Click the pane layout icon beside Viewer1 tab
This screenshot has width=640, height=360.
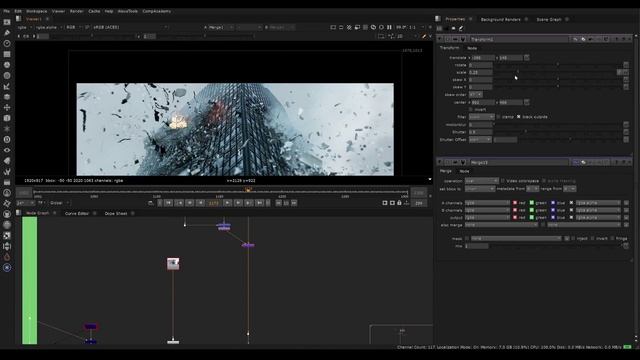(18, 18)
